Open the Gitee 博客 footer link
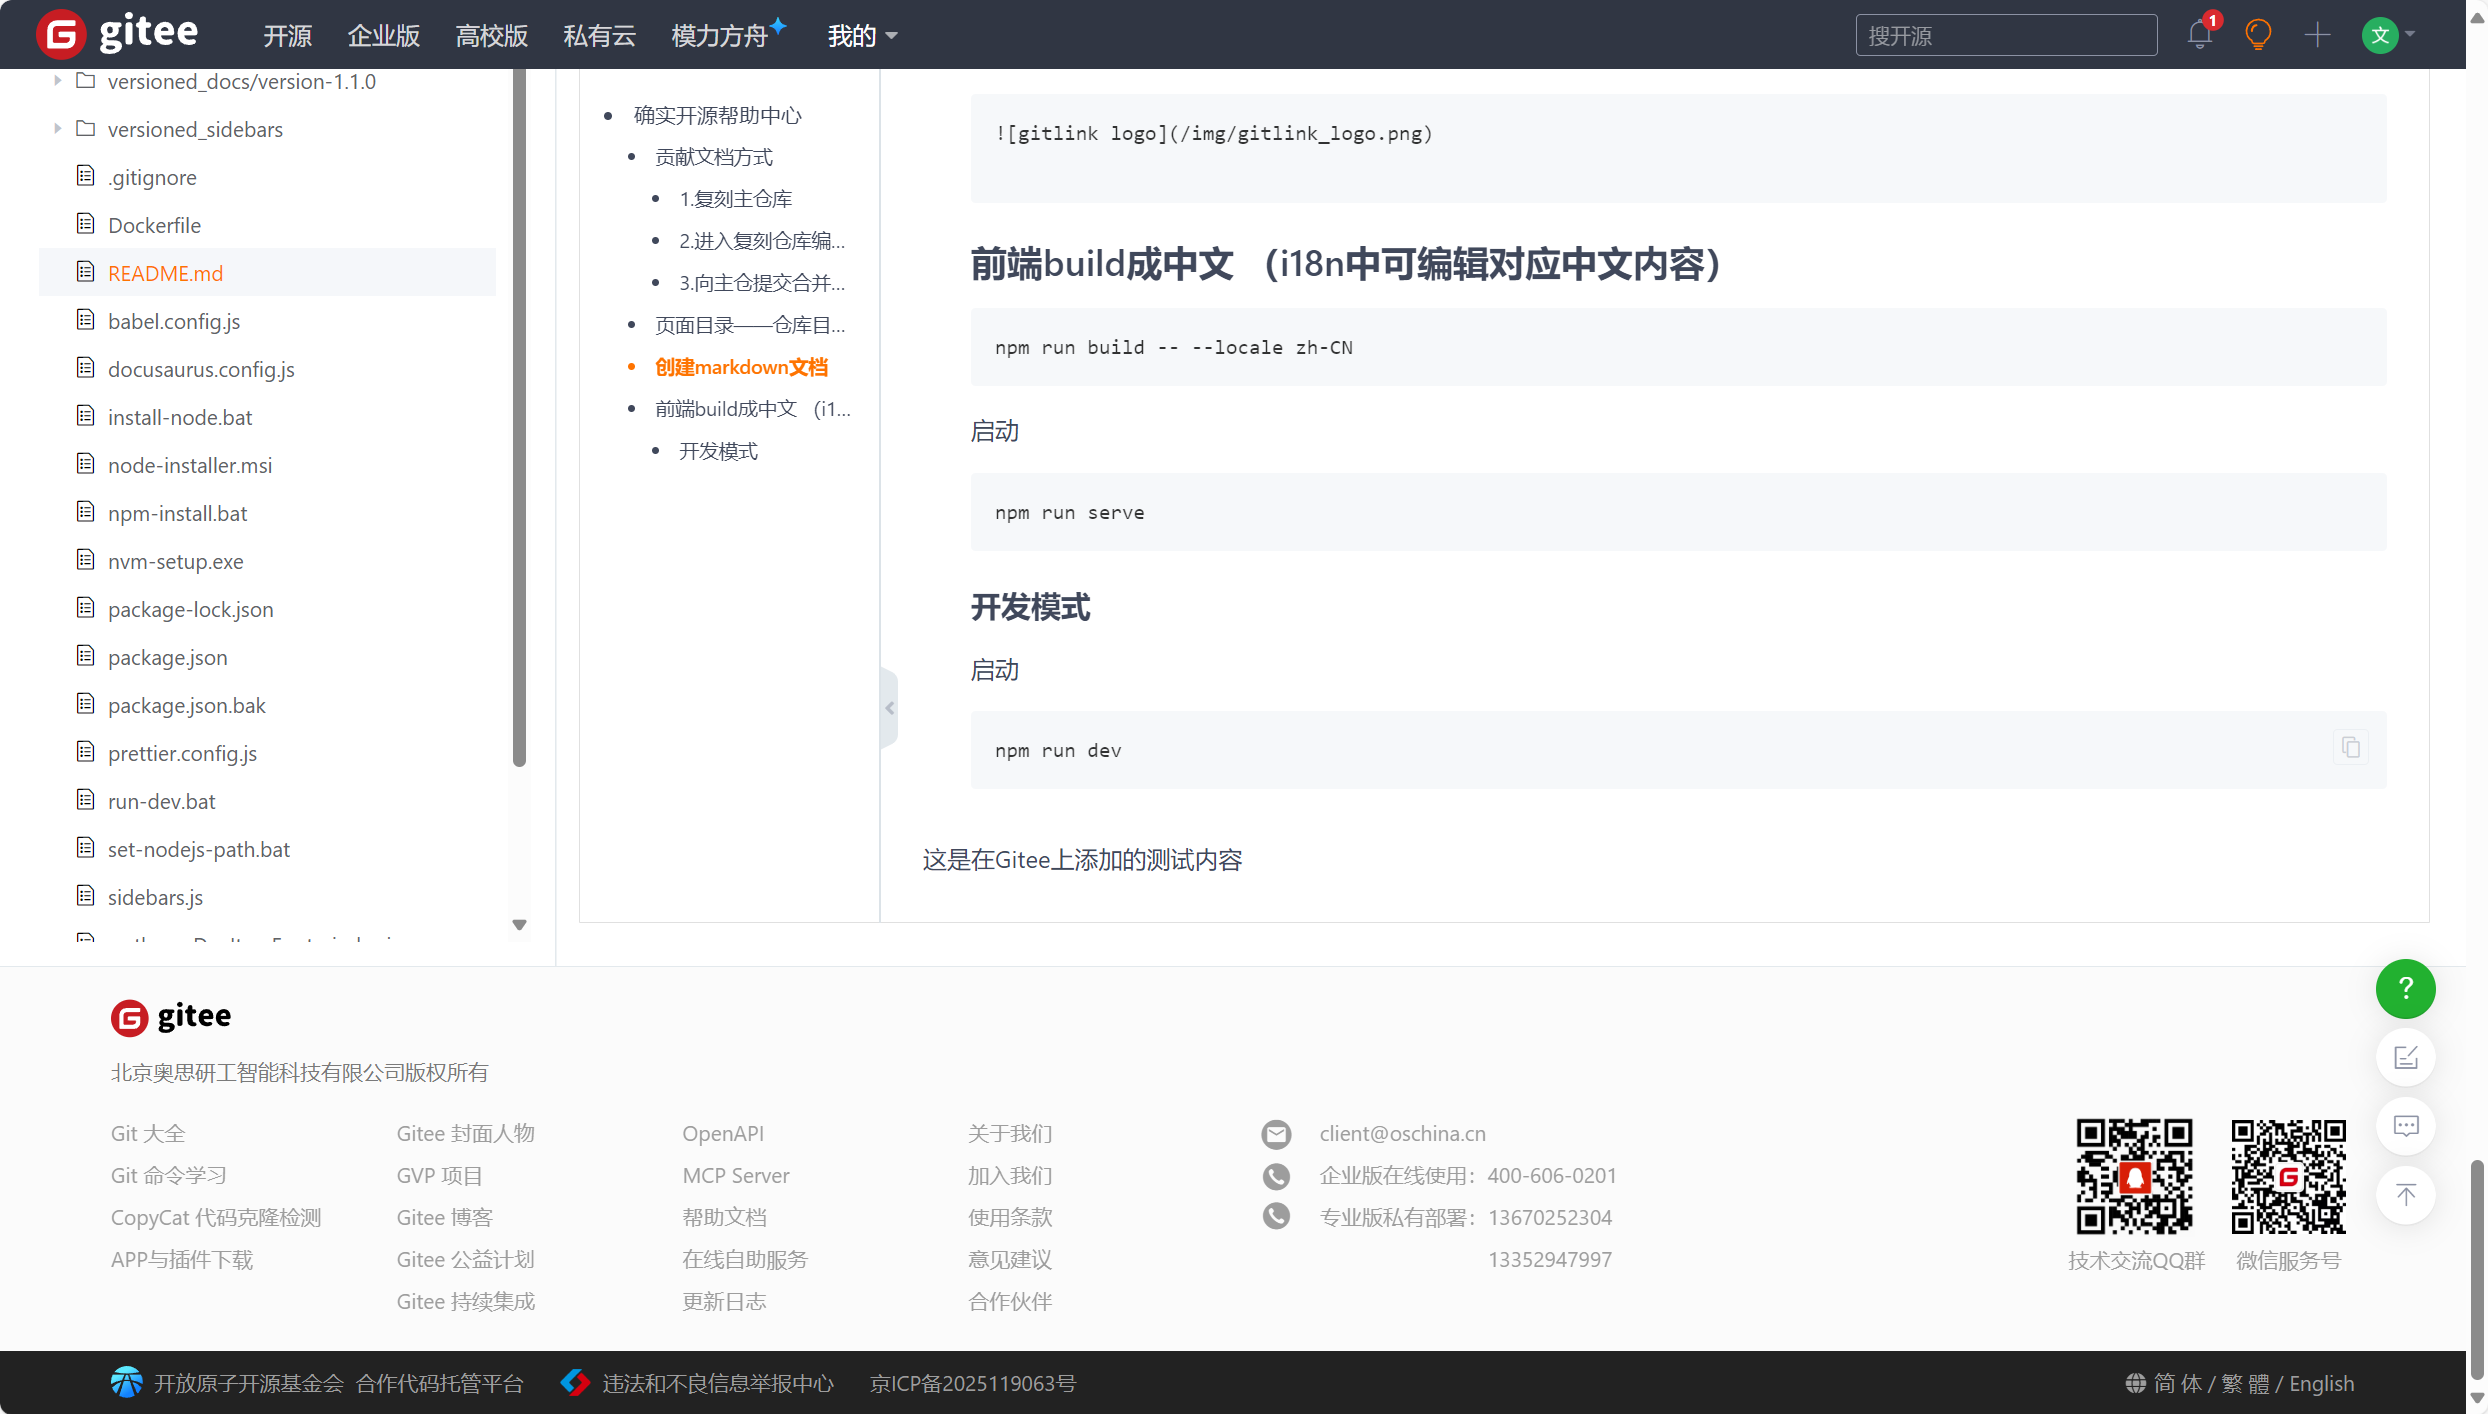This screenshot has width=2488, height=1414. (445, 1217)
